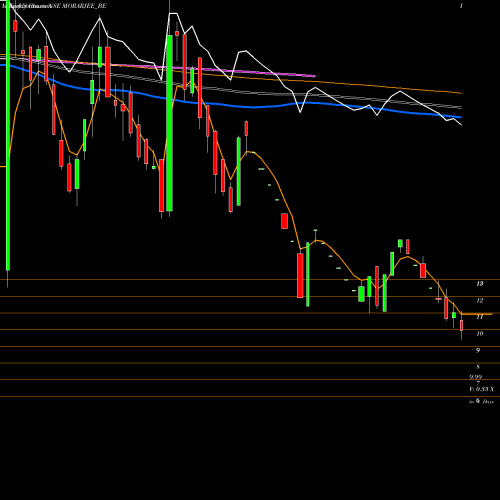Select the price axis label 12
500x500 pixels.
[480, 301]
